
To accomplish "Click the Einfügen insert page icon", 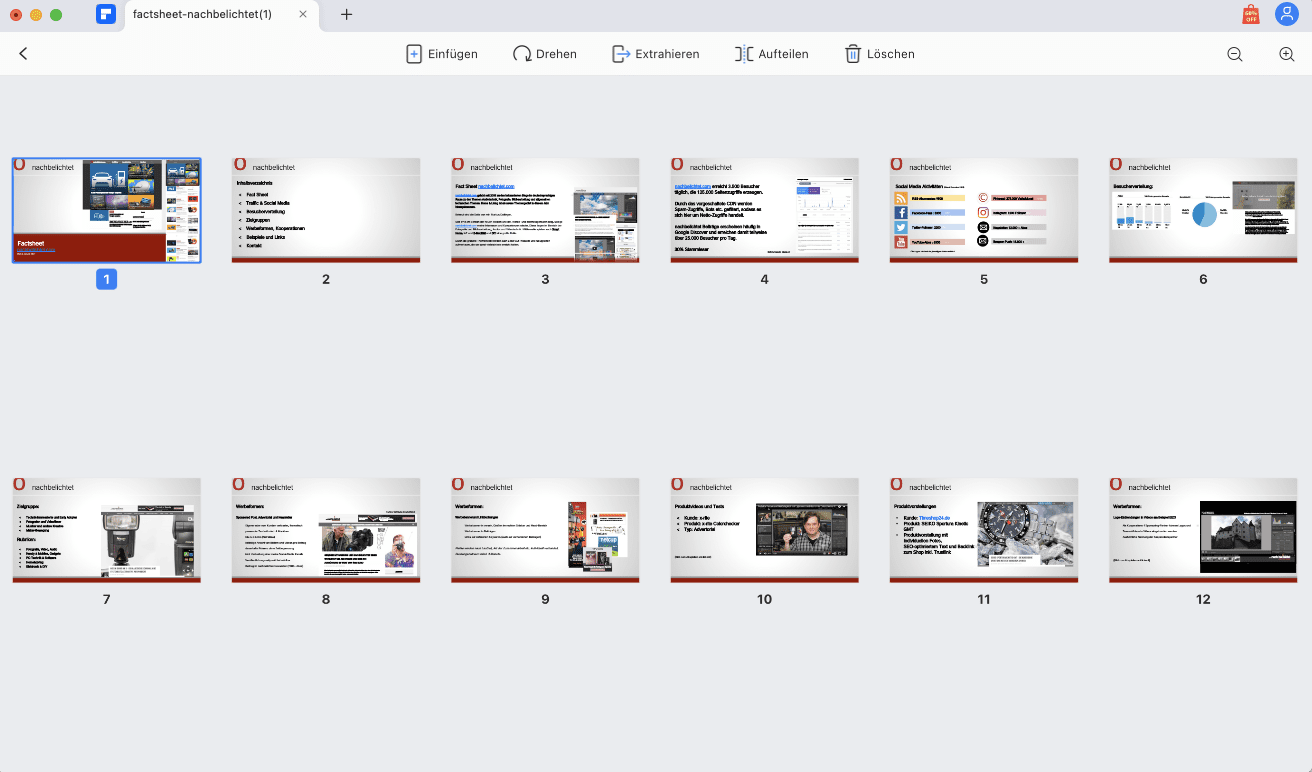I will click(x=414, y=54).
